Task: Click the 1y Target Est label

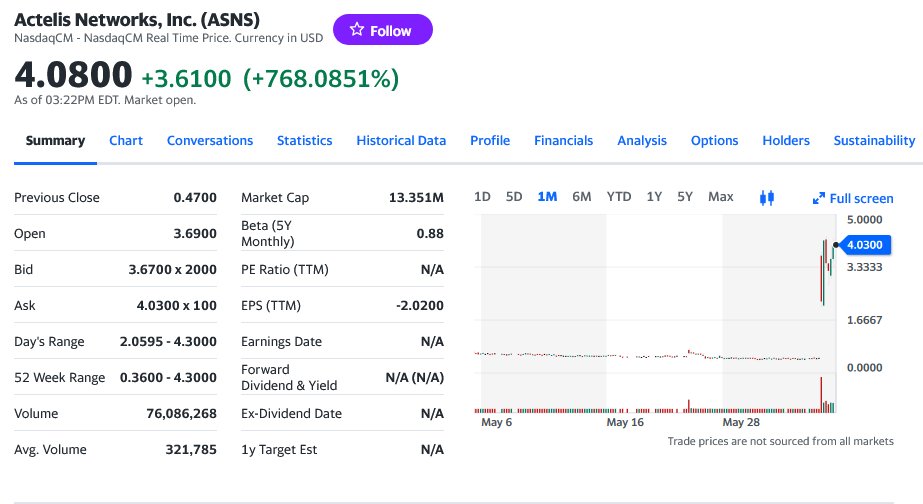Action: [279, 449]
